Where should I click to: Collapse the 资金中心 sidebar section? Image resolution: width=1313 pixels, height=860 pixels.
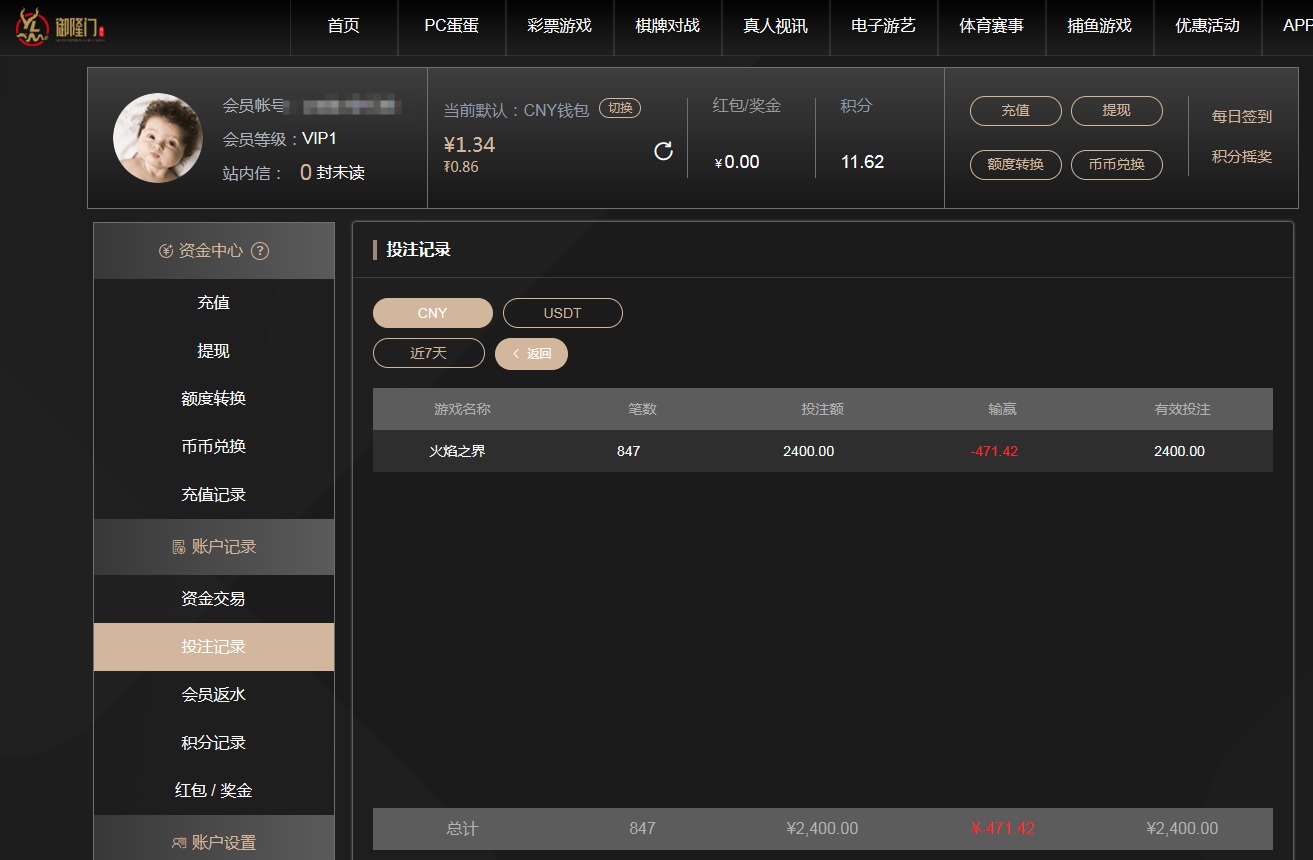pyautogui.click(x=214, y=251)
